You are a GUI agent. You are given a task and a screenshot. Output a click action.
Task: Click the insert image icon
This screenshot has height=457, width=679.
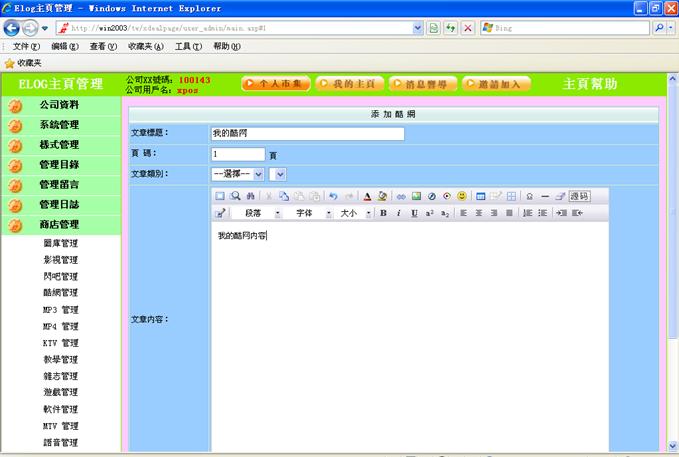[417, 196]
